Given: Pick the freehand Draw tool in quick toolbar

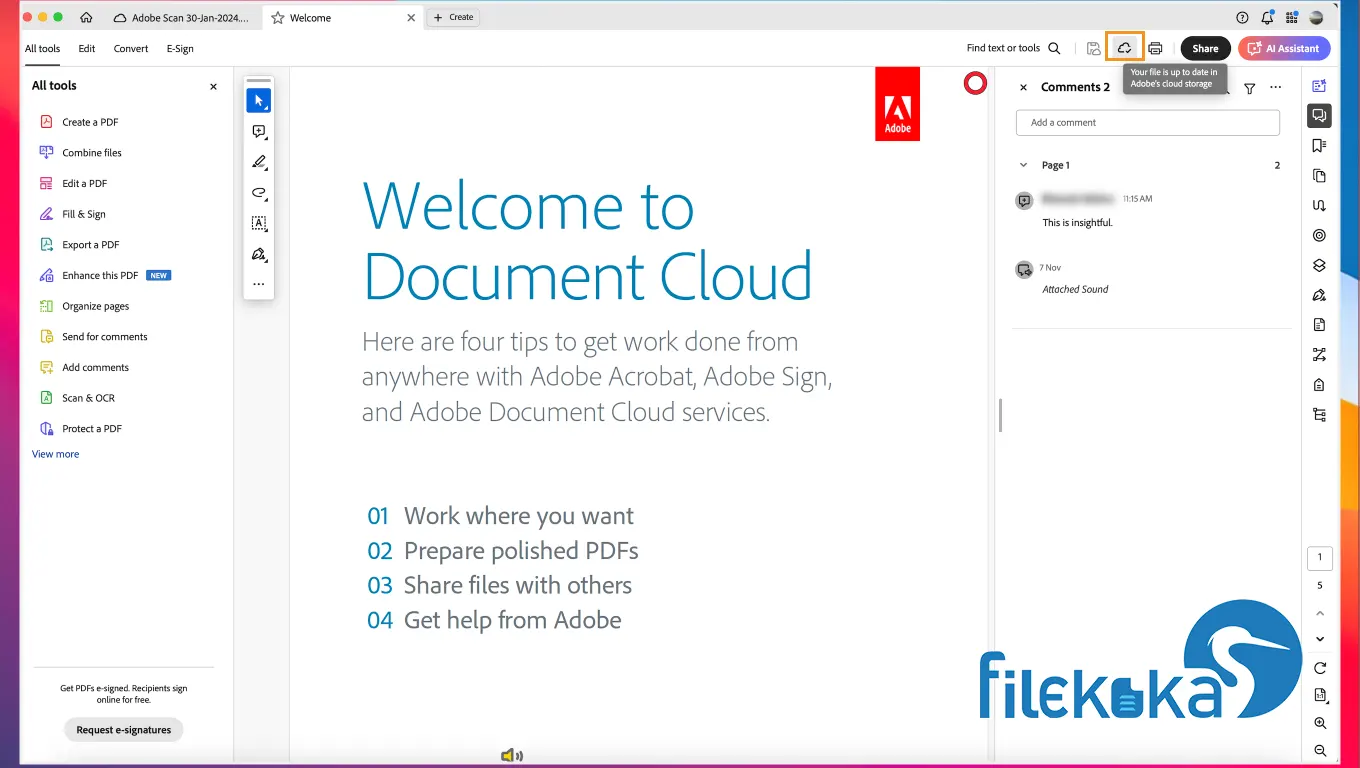Looking at the screenshot, I should tap(258, 193).
